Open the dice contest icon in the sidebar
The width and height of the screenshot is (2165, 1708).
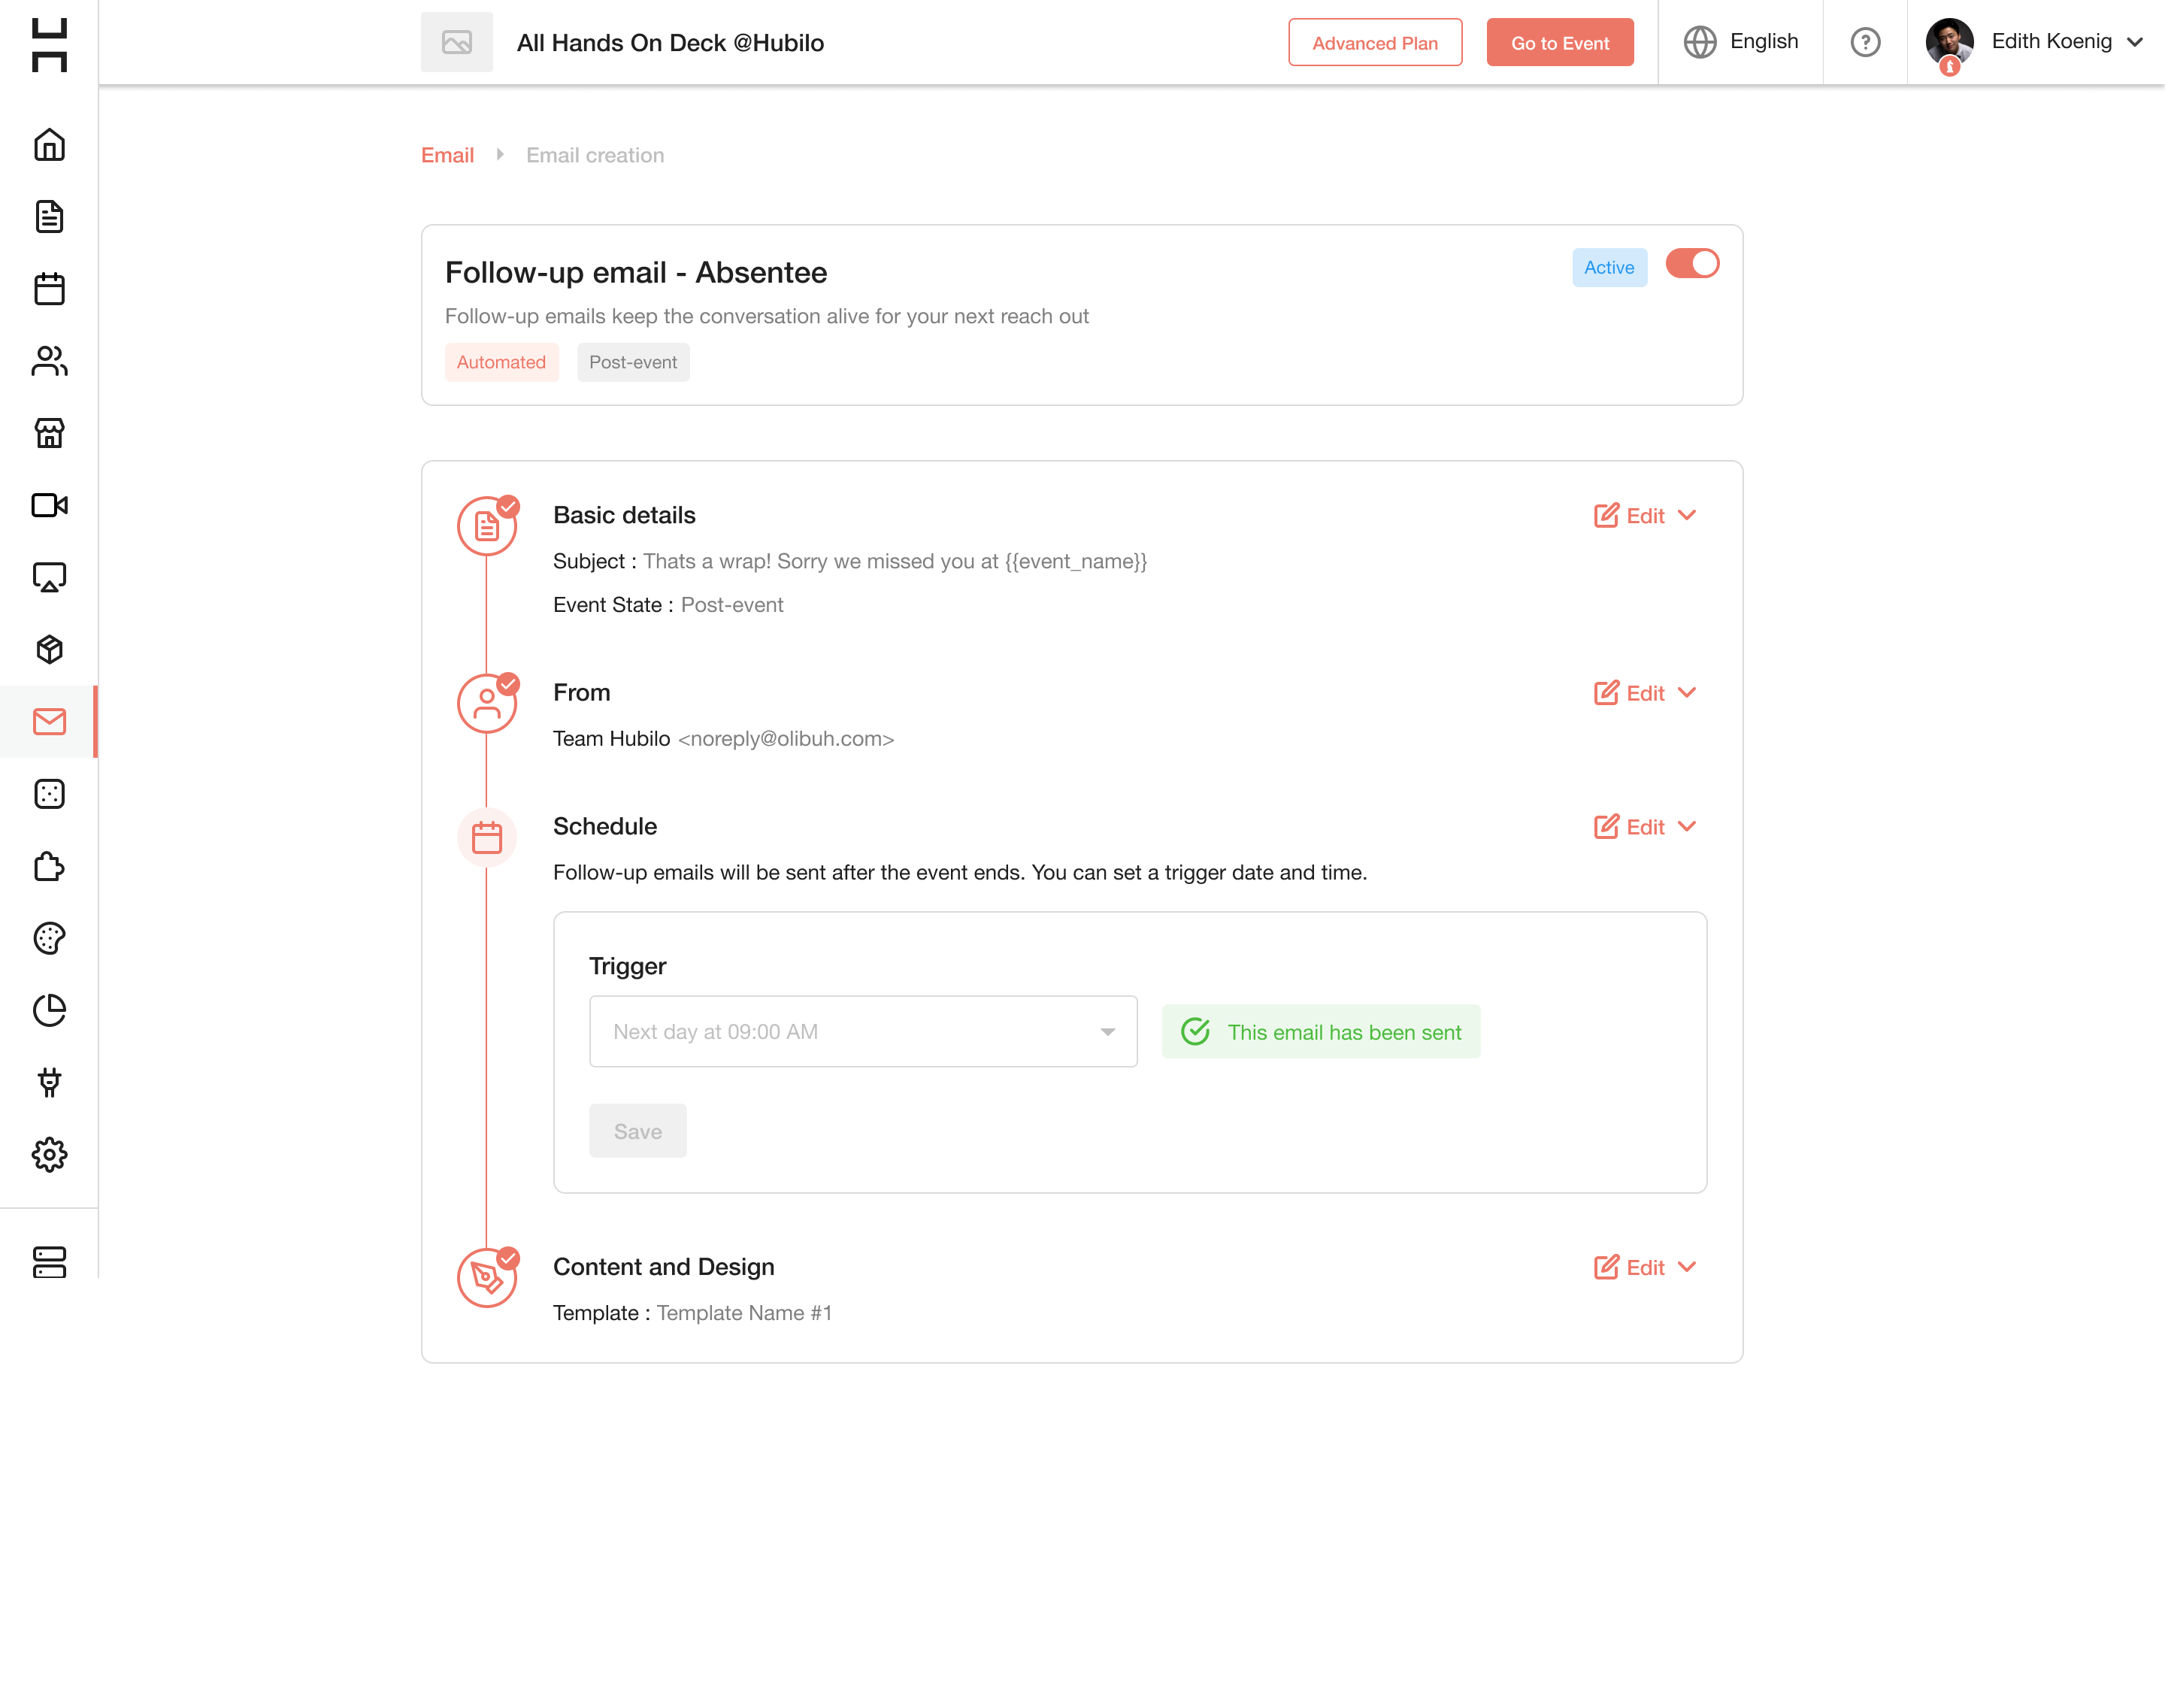click(49, 794)
